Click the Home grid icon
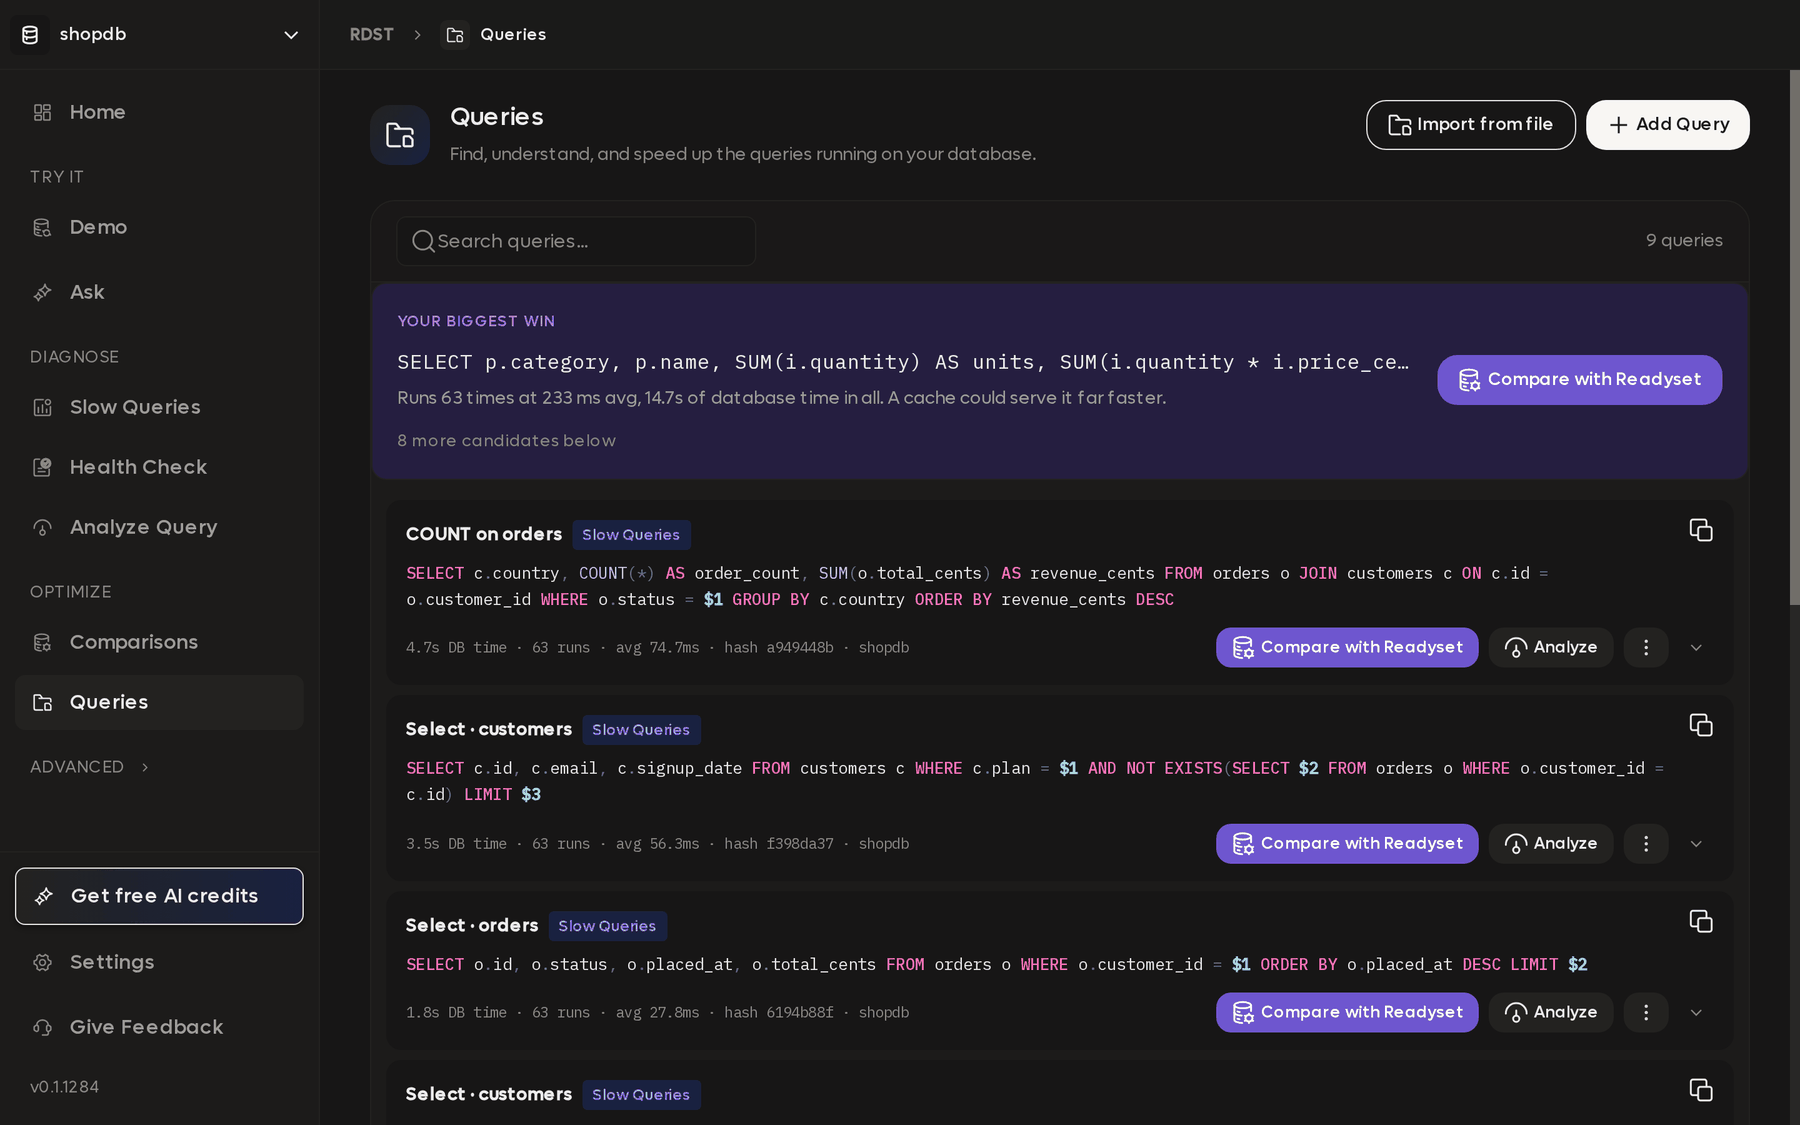Viewport: 1800px width, 1125px height. (42, 112)
